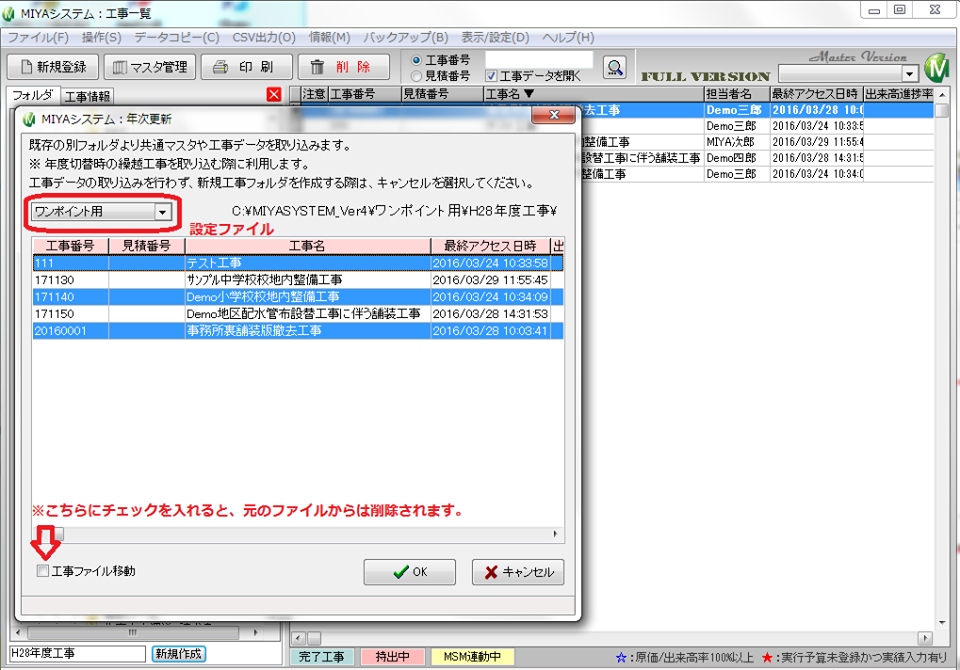Open the Master Version dropdown

(x=910, y=74)
